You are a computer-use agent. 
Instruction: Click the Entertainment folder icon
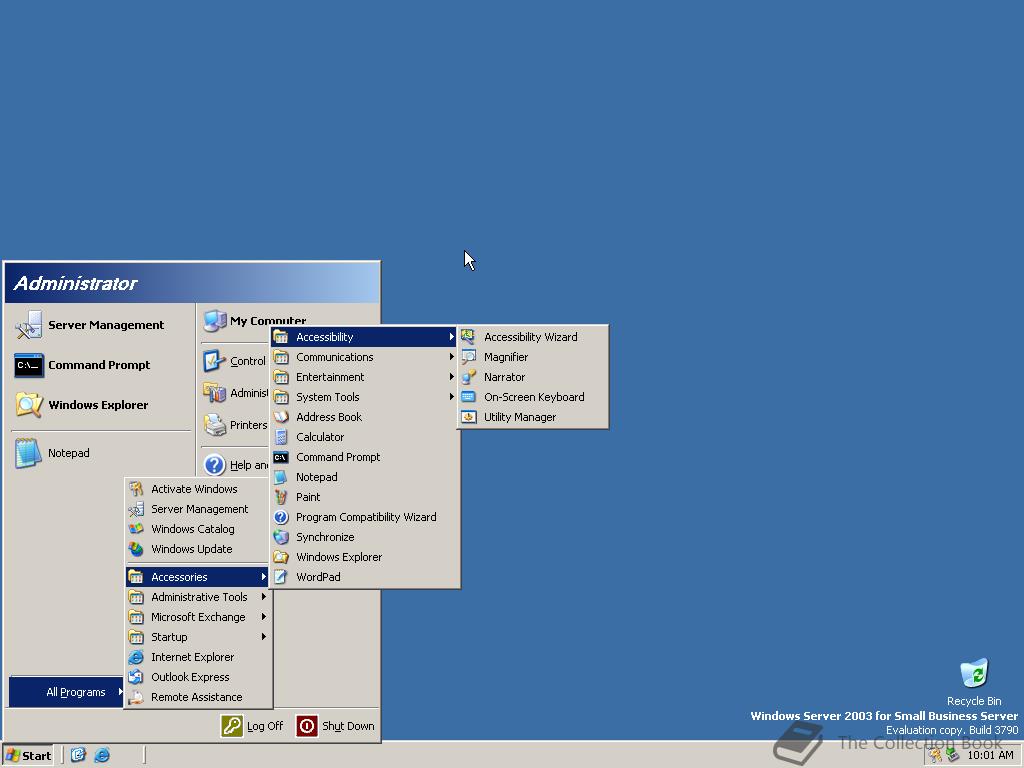click(x=281, y=377)
